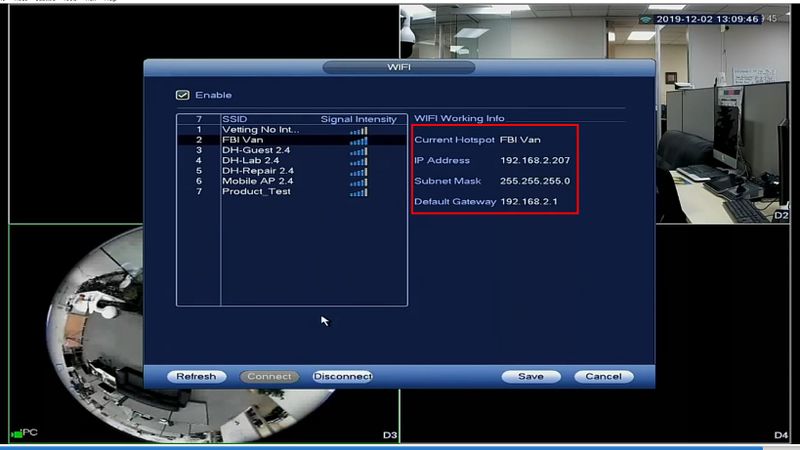Select the D3 fisheye camera view
The height and width of the screenshot is (450, 800).
click(x=204, y=333)
